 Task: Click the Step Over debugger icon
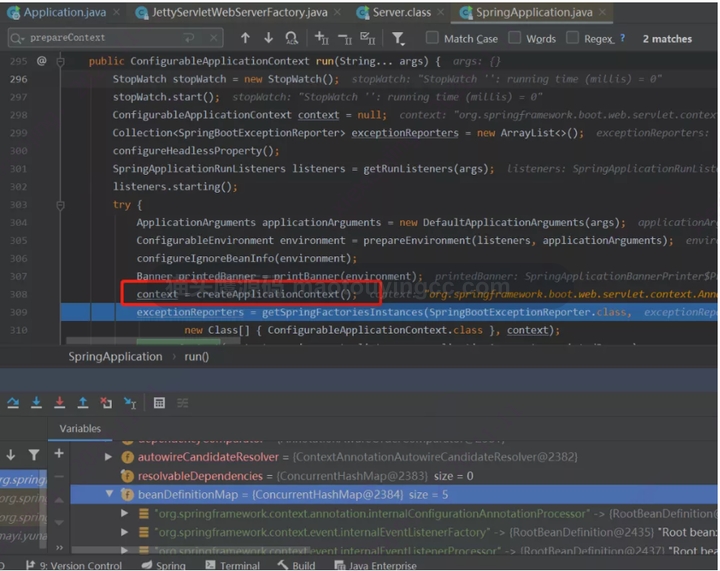tap(13, 403)
